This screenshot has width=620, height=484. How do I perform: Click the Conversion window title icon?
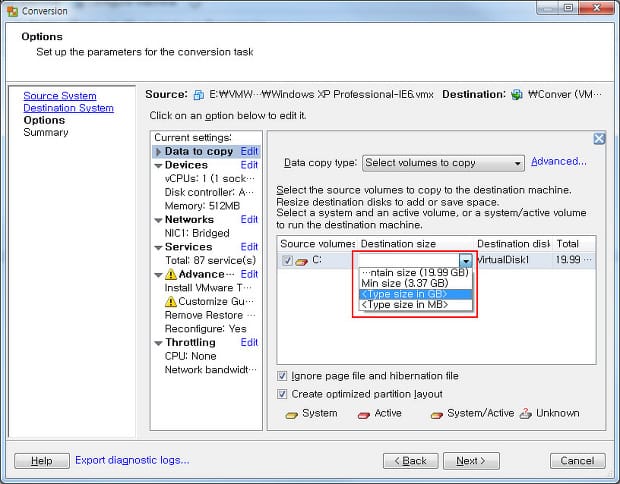pyautogui.click(x=12, y=11)
